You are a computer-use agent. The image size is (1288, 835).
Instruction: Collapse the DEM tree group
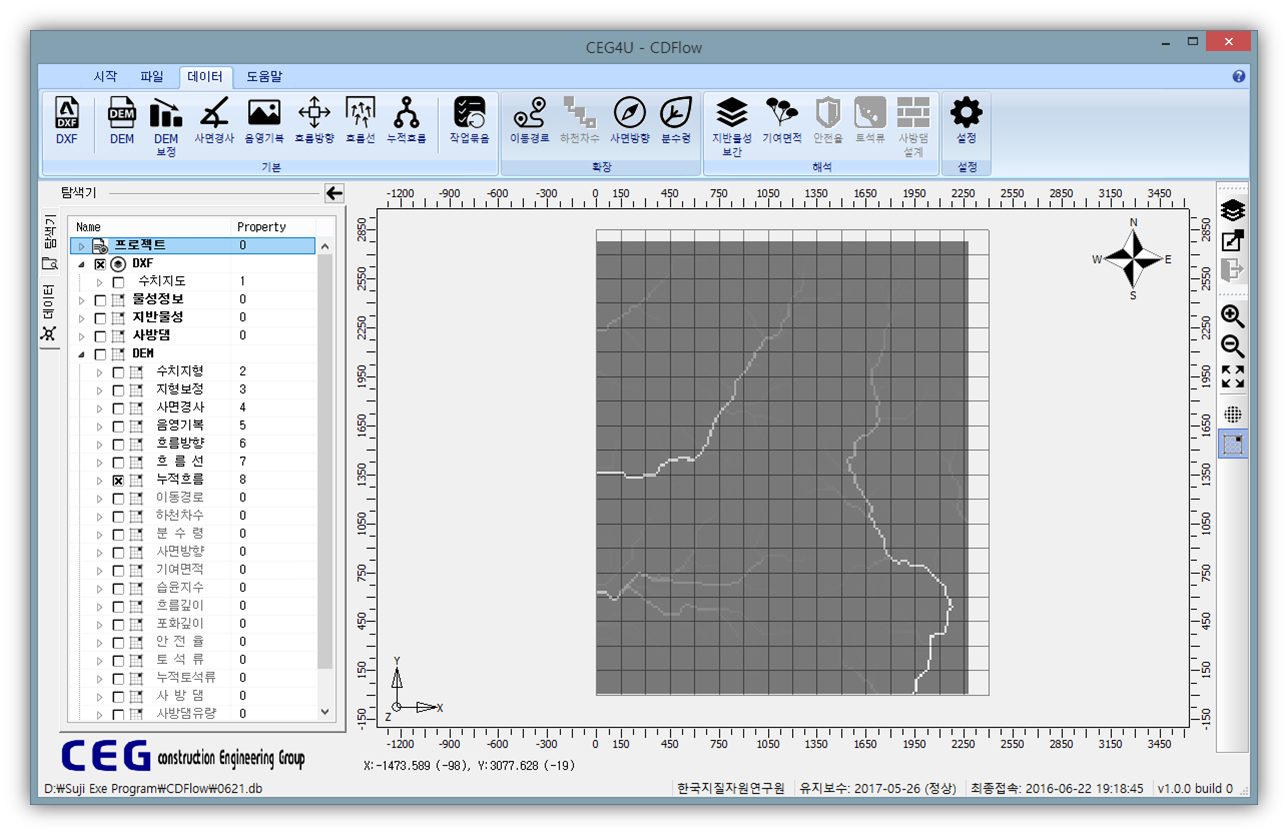[81, 354]
